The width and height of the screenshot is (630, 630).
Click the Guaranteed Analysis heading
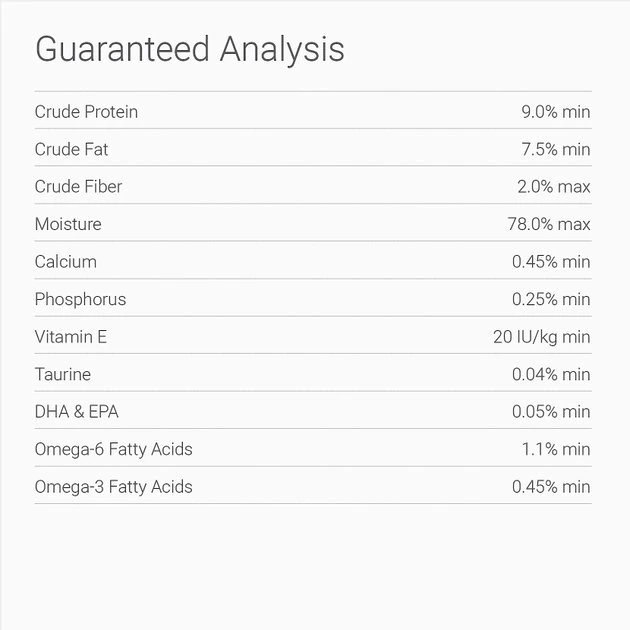(189, 49)
